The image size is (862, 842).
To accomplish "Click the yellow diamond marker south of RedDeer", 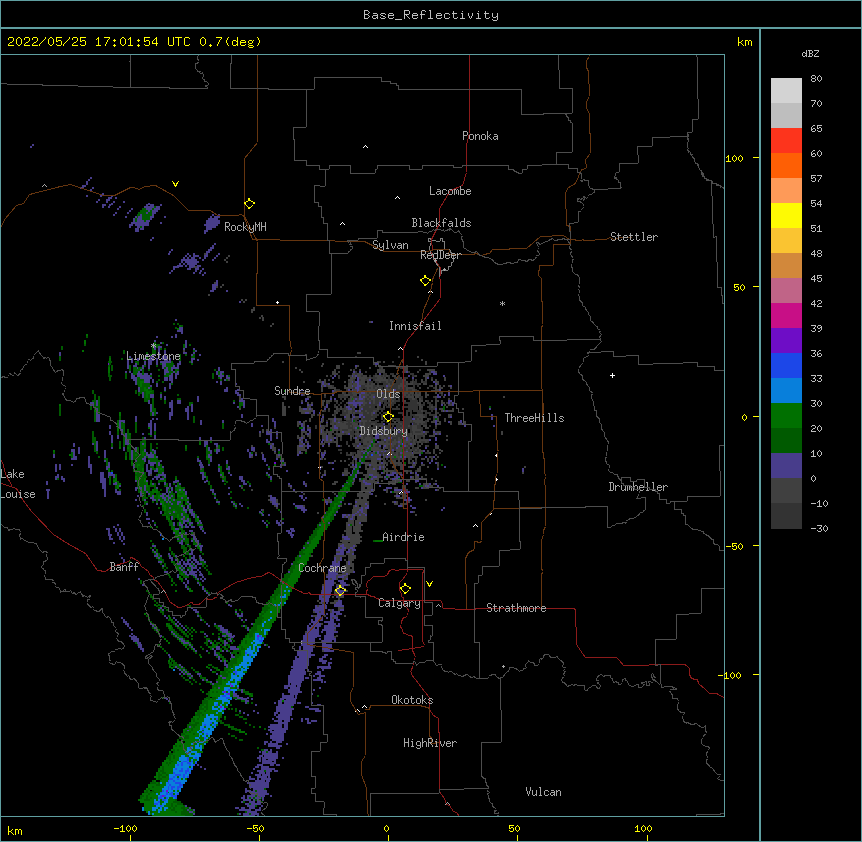I will click(x=426, y=281).
